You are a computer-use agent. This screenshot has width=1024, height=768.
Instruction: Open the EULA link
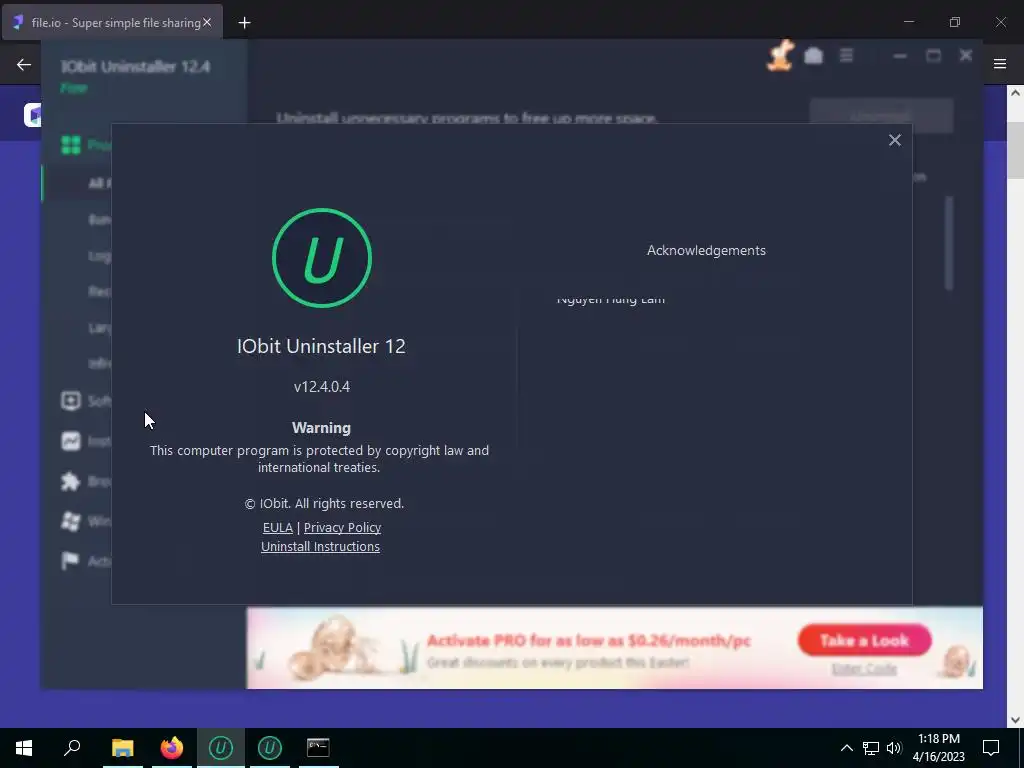click(x=278, y=528)
